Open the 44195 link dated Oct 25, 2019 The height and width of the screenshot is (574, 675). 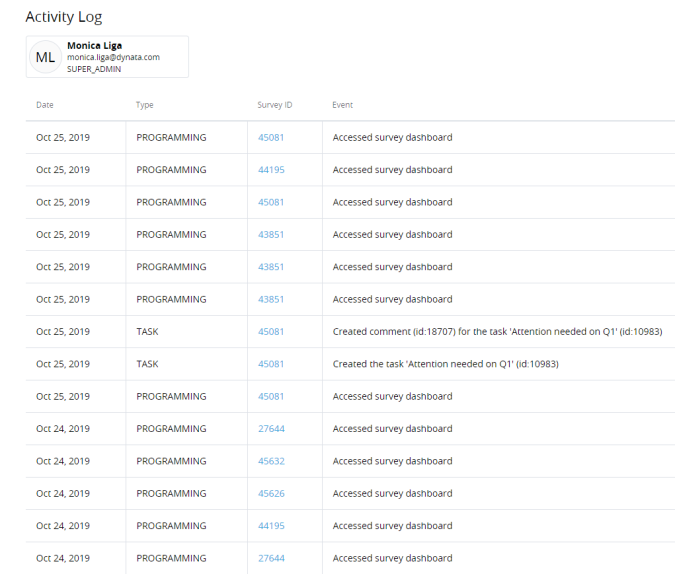point(271,170)
